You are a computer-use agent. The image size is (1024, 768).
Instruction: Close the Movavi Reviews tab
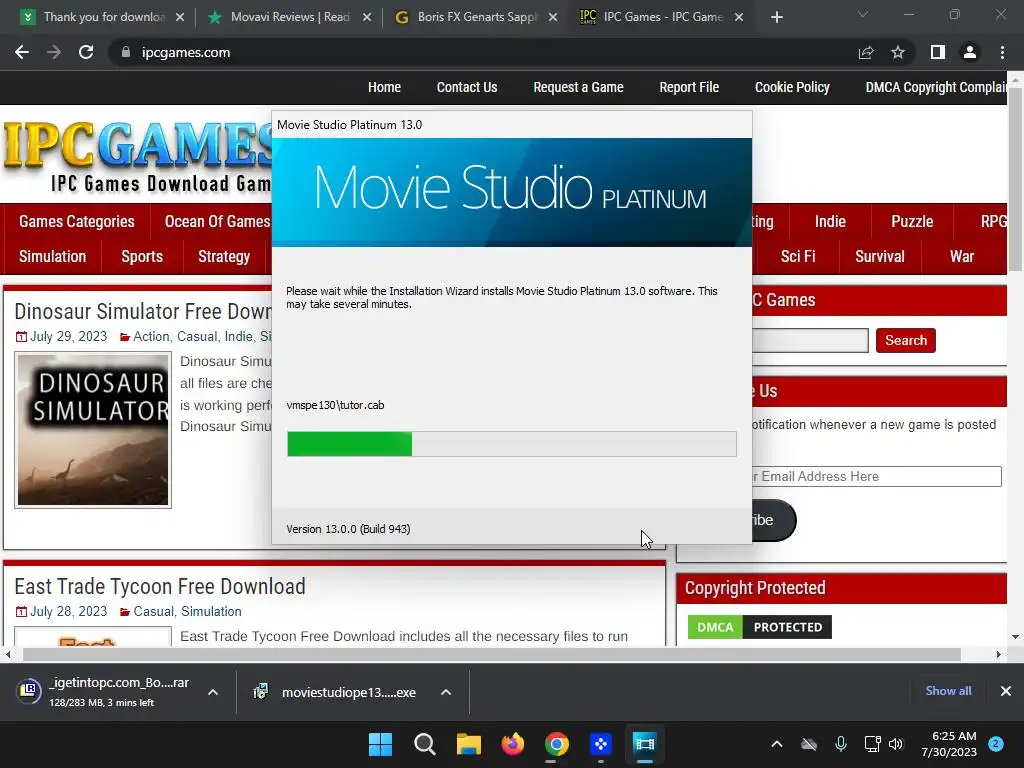[x=367, y=17]
